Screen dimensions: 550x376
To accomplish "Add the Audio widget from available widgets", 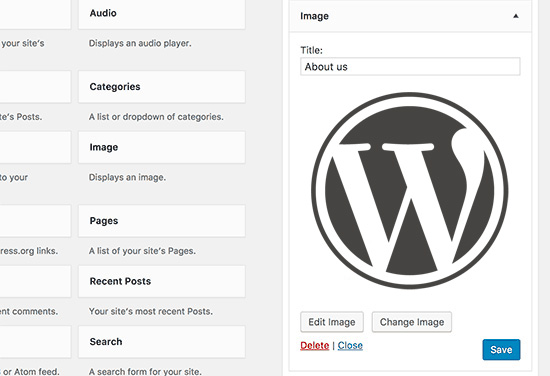I will coord(162,14).
